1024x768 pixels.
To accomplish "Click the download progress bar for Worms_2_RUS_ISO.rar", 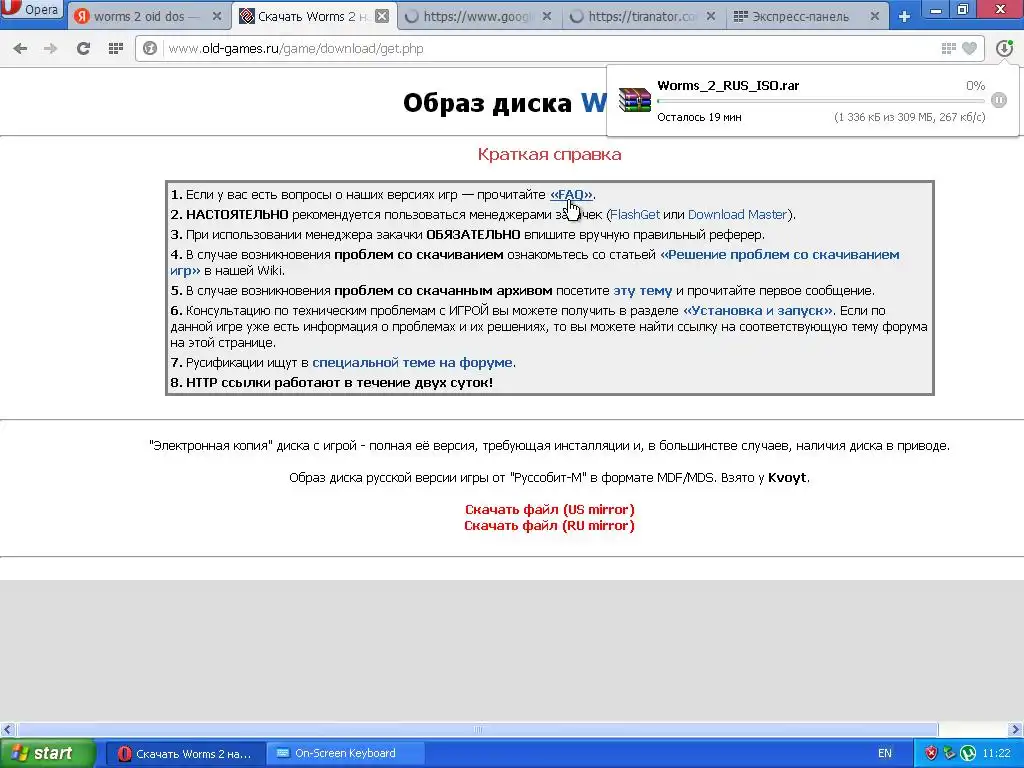I will (821, 101).
